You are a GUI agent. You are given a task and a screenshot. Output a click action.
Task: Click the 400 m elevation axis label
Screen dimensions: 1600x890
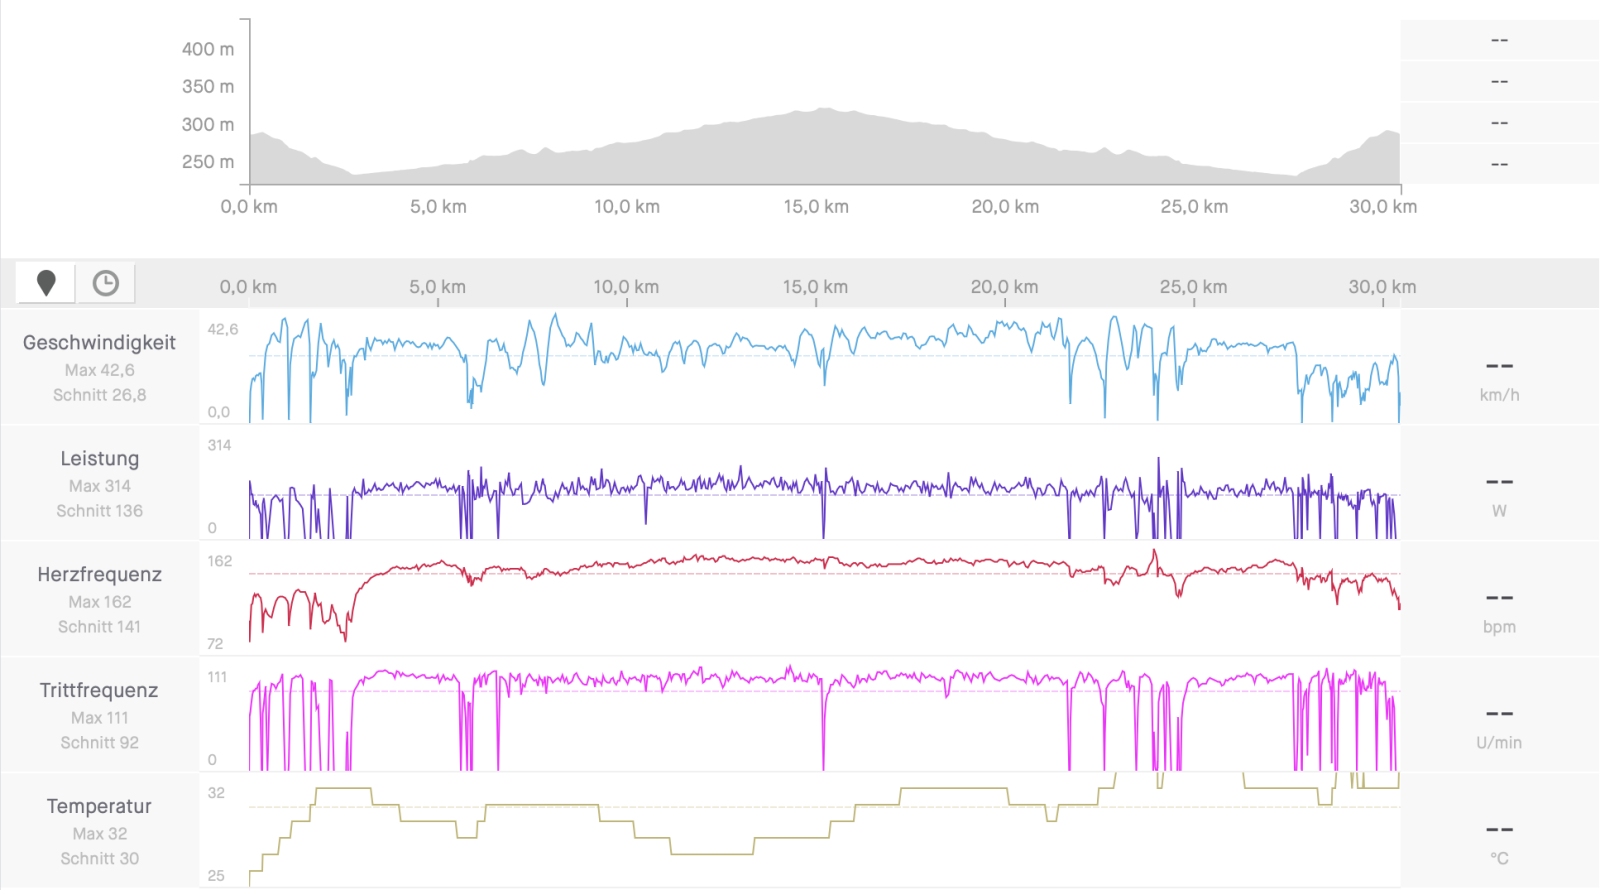(208, 49)
